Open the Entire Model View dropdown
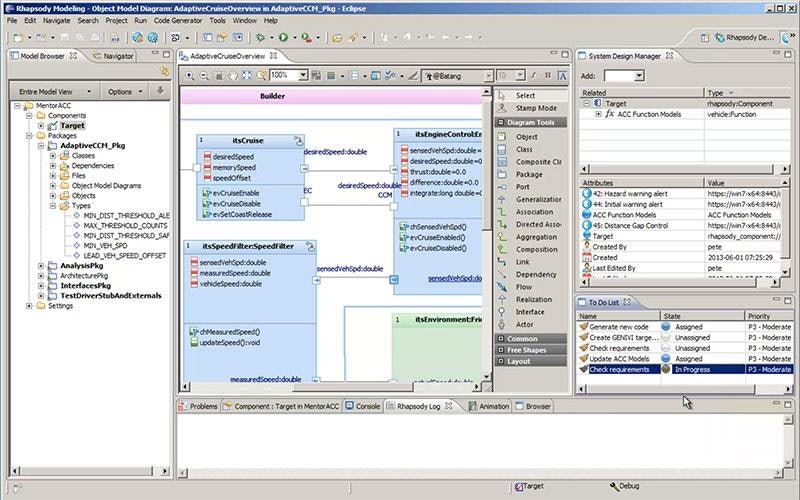The width and height of the screenshot is (800, 500). pos(55,92)
